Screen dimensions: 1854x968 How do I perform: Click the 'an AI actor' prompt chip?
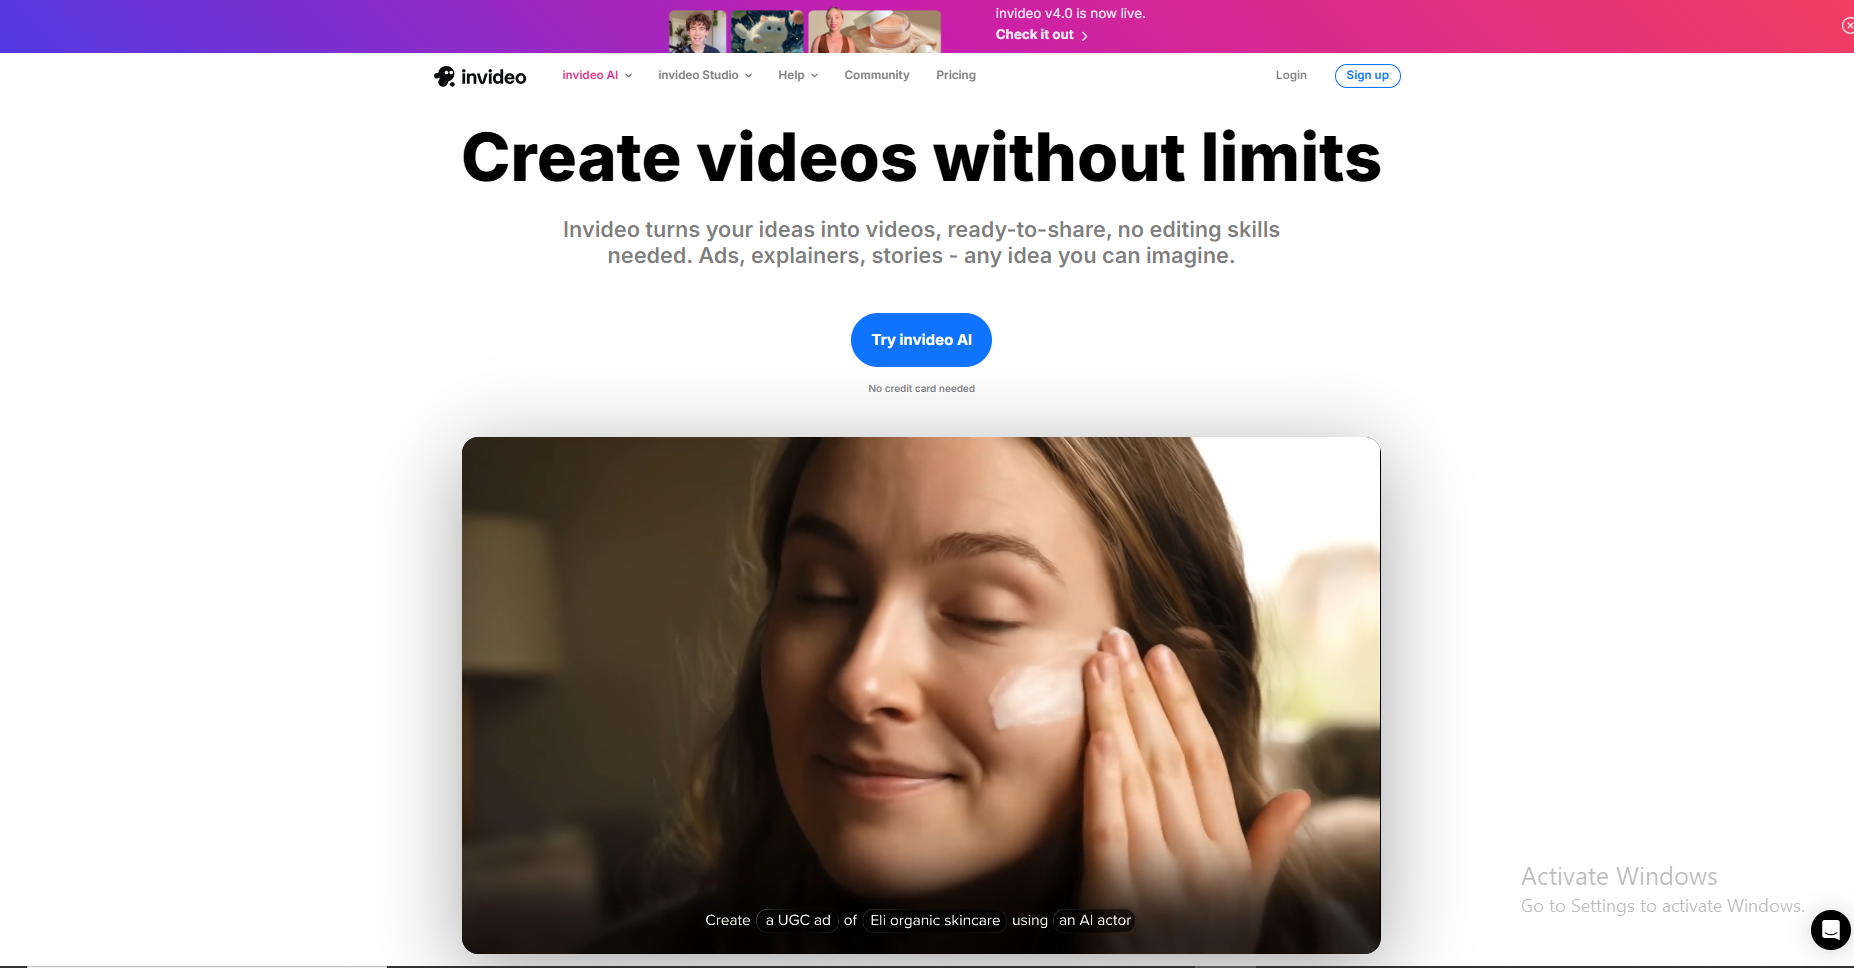pos(1094,920)
